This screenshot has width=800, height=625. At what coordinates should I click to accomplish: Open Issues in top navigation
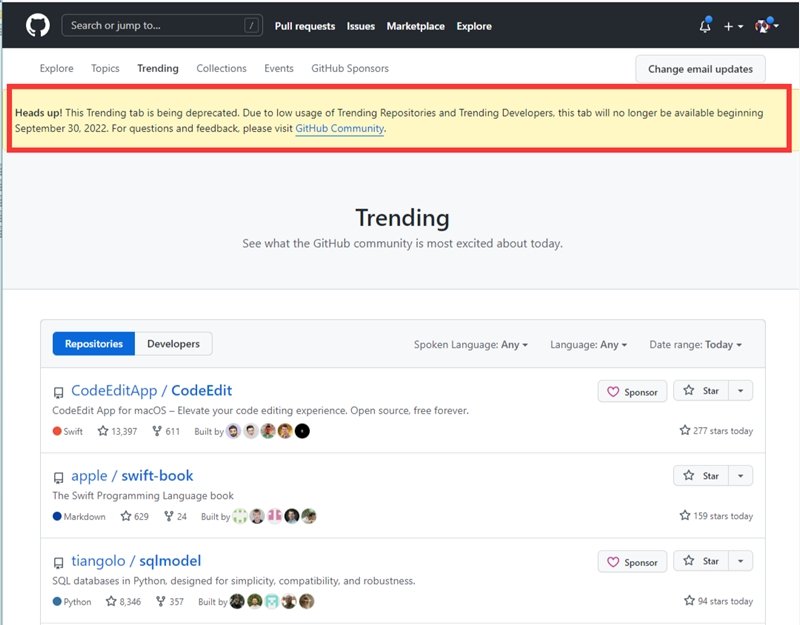(361, 26)
